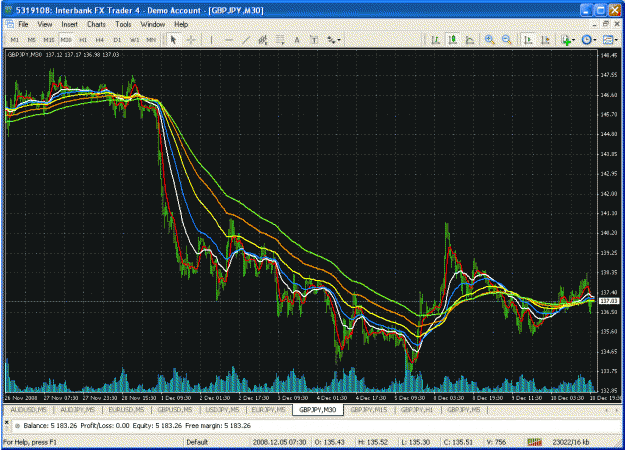Pick the Draw Vertical Line tool
The height and width of the screenshot is (450, 625).
tap(211, 39)
